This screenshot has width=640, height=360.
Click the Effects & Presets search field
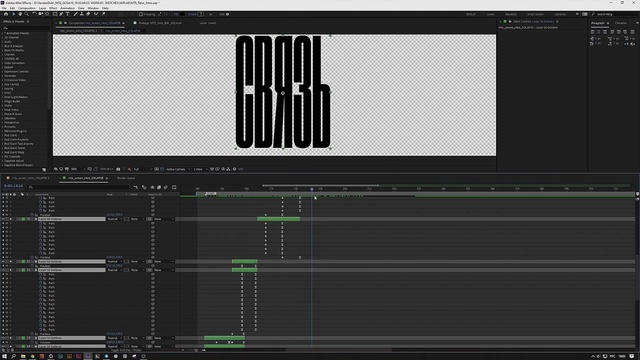(x=27, y=28)
